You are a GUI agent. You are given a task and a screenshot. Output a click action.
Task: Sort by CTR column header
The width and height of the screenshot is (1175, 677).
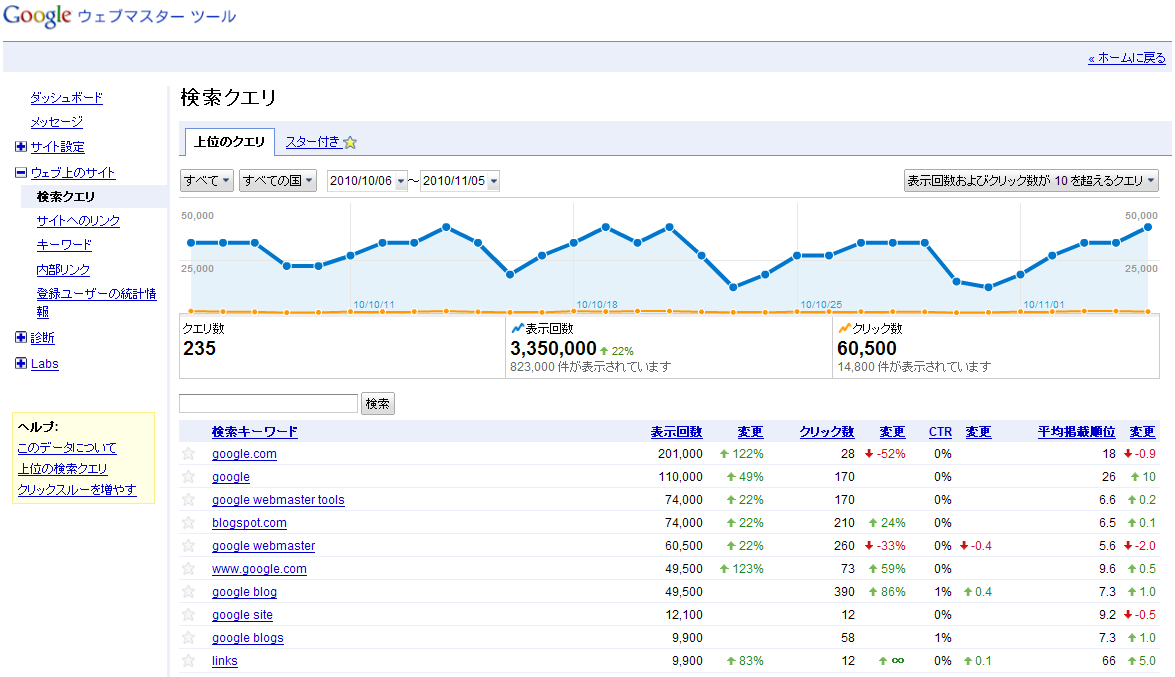click(x=940, y=432)
